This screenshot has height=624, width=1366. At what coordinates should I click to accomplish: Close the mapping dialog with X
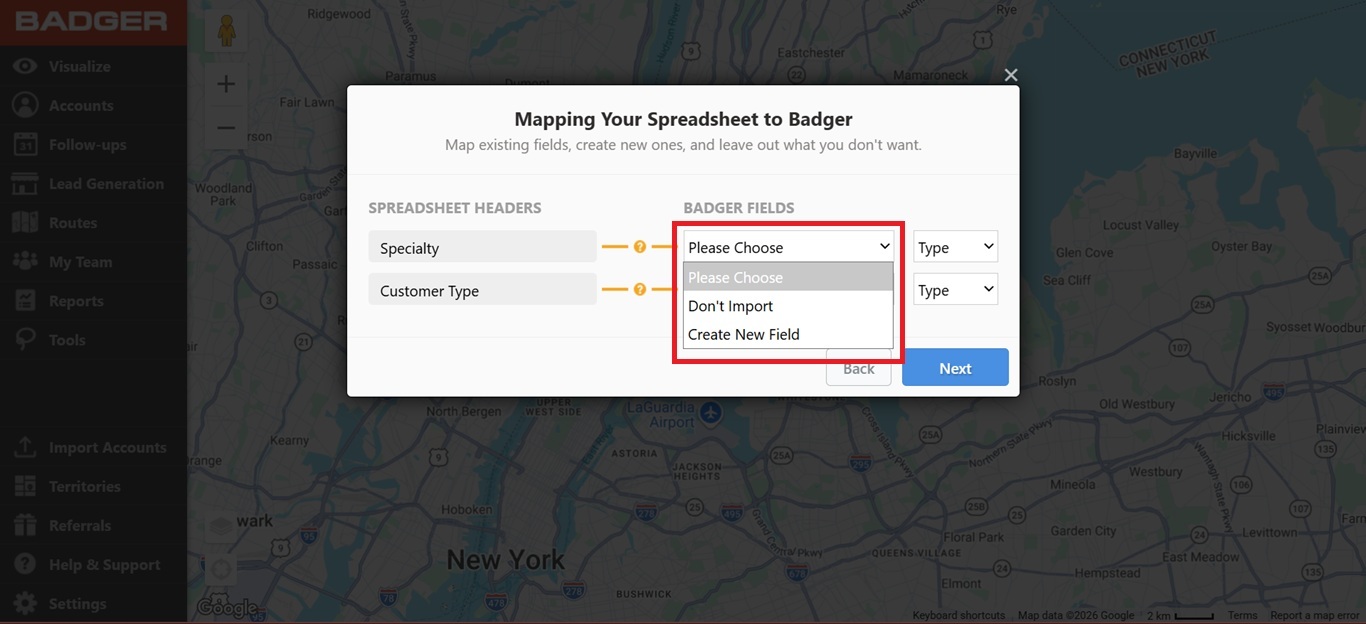point(1011,75)
